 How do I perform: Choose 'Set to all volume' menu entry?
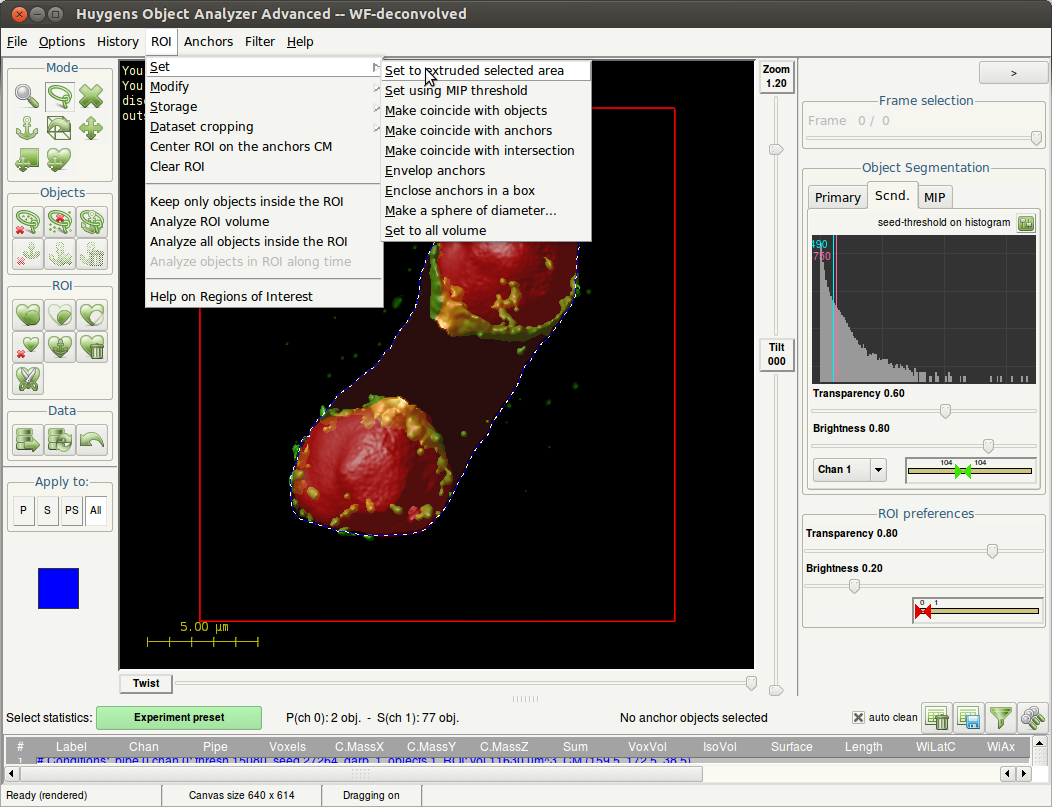click(435, 231)
